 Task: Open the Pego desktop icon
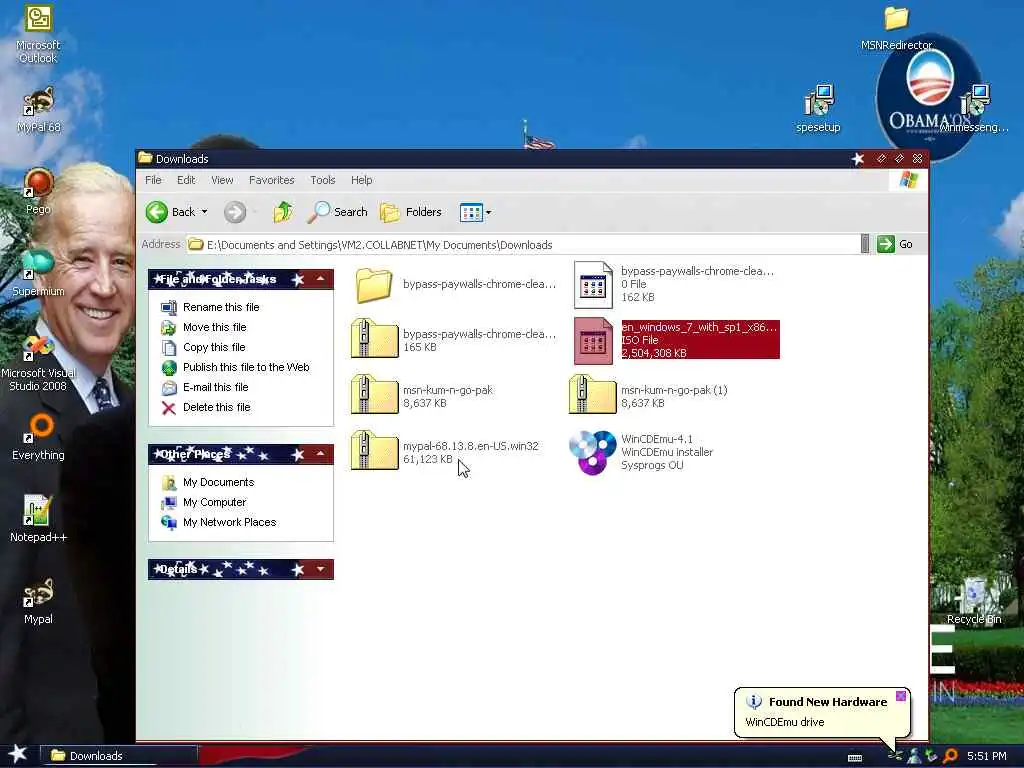click(38, 191)
